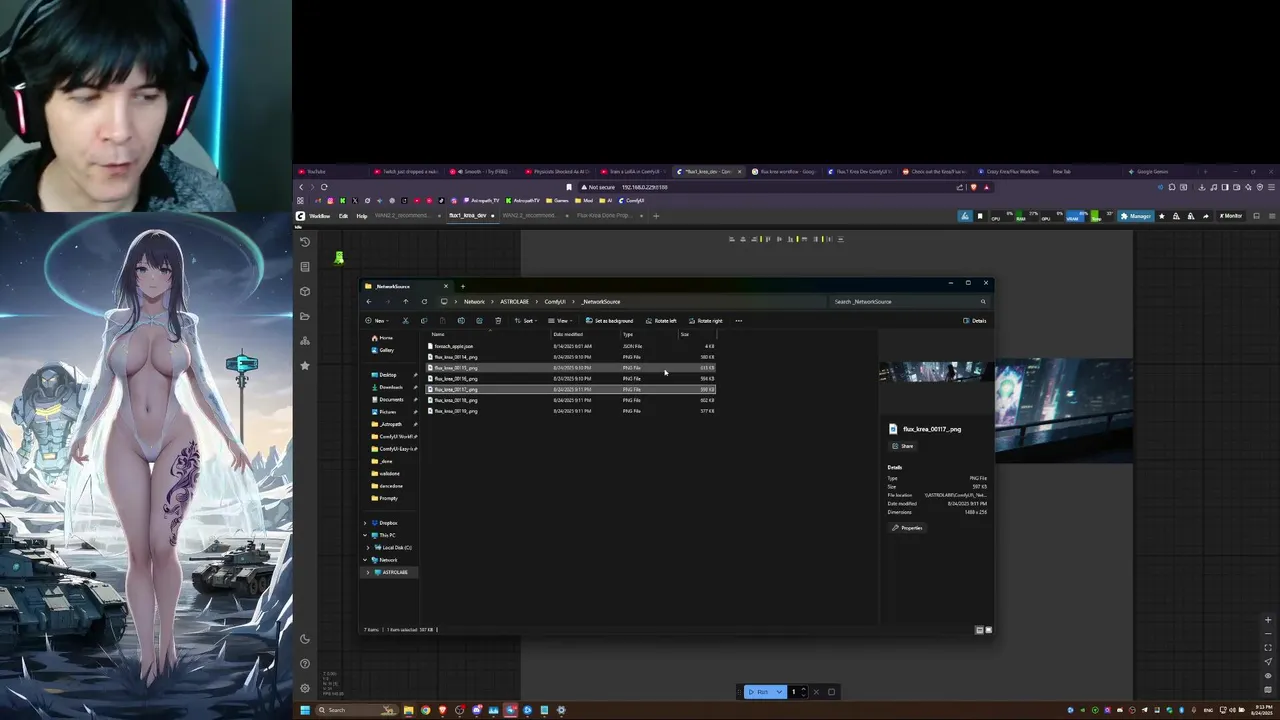Collapse the Network tree node

point(365,560)
